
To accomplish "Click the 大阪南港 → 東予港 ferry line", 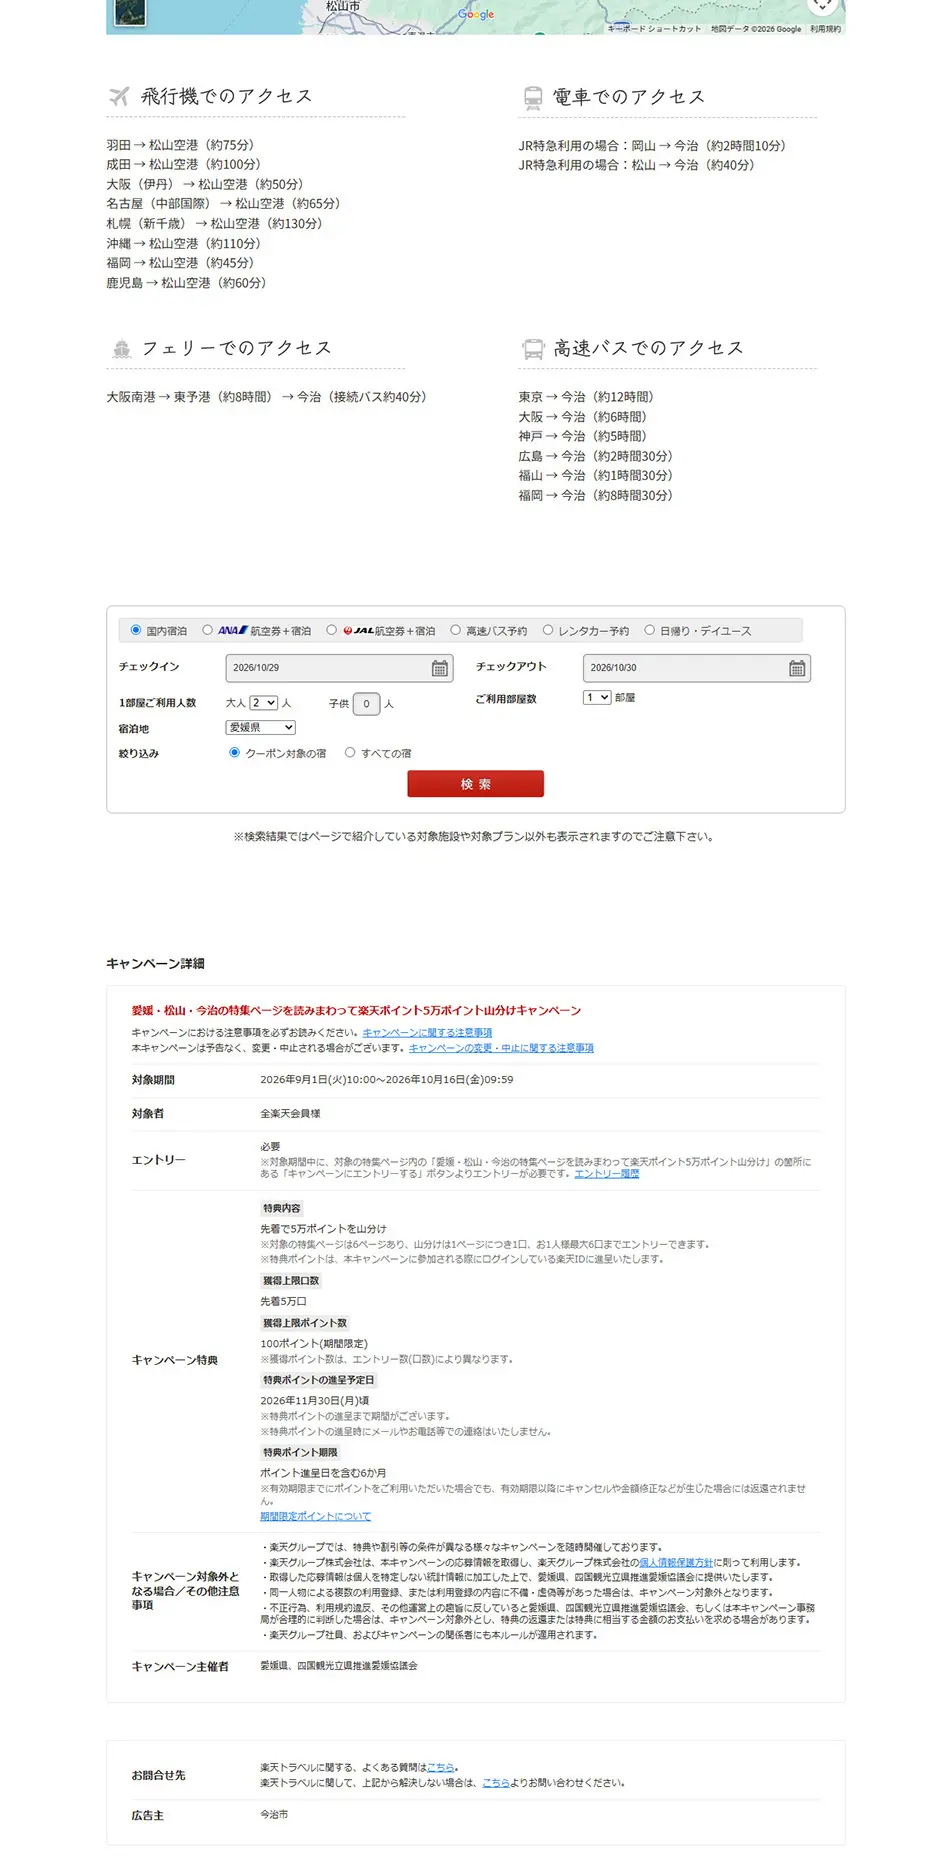I will point(266,397).
